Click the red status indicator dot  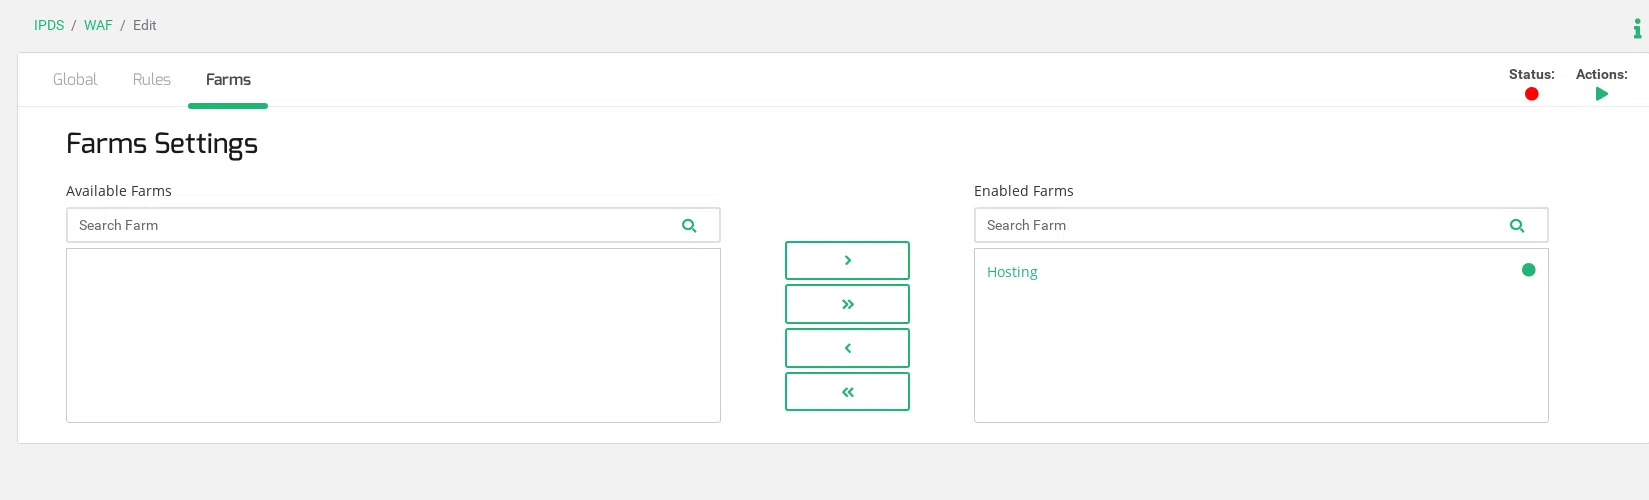(x=1531, y=94)
